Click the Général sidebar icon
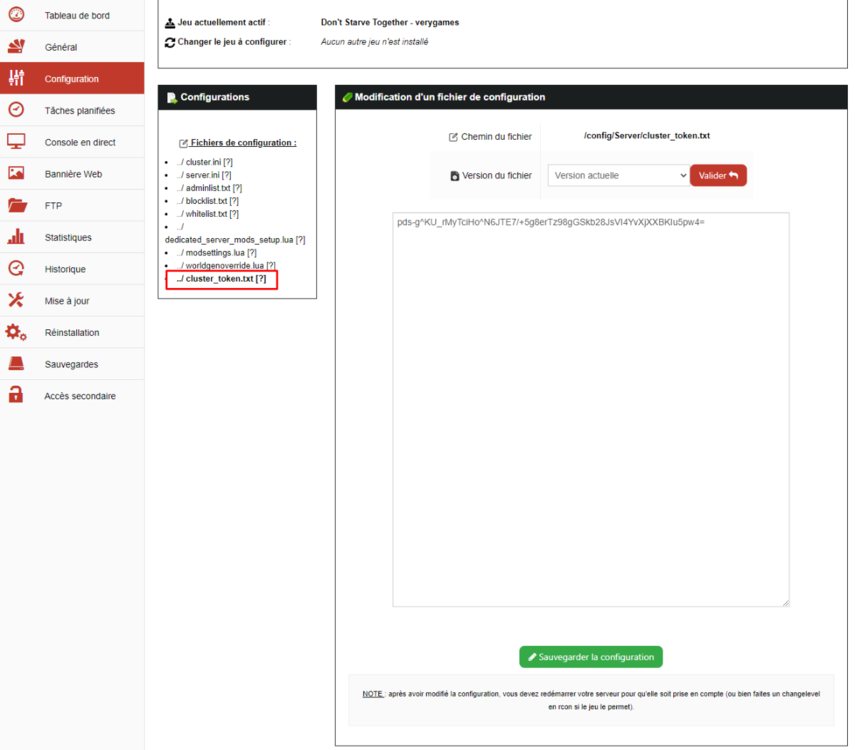Screen dimensions: 855x750 point(16,47)
